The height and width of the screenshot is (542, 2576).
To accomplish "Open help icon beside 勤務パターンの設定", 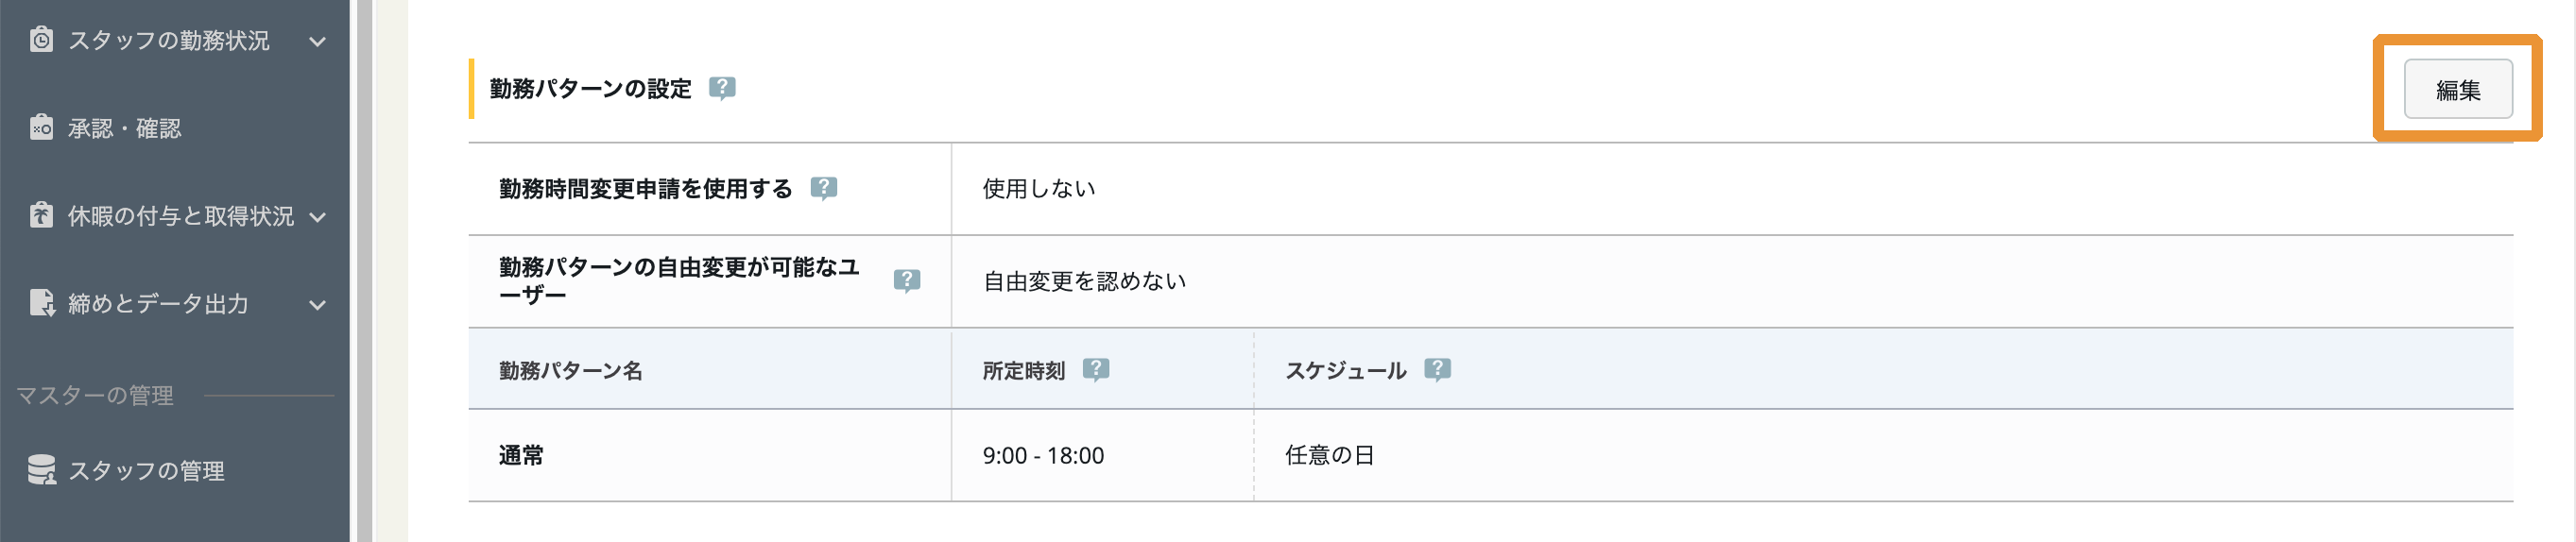I will tap(722, 89).
